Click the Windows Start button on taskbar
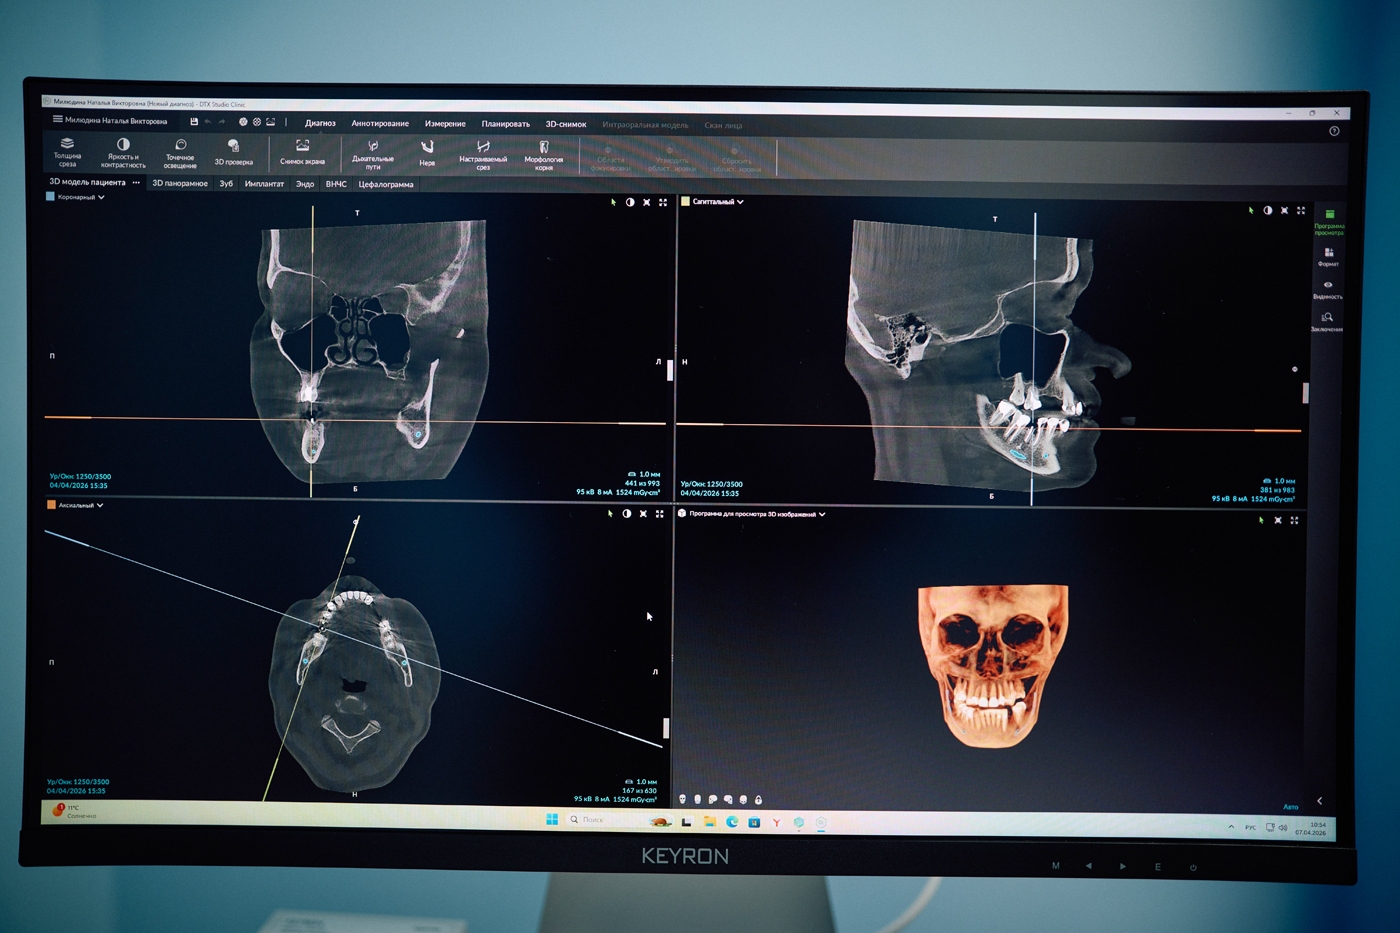Viewport: 1400px width, 933px height. (x=552, y=820)
